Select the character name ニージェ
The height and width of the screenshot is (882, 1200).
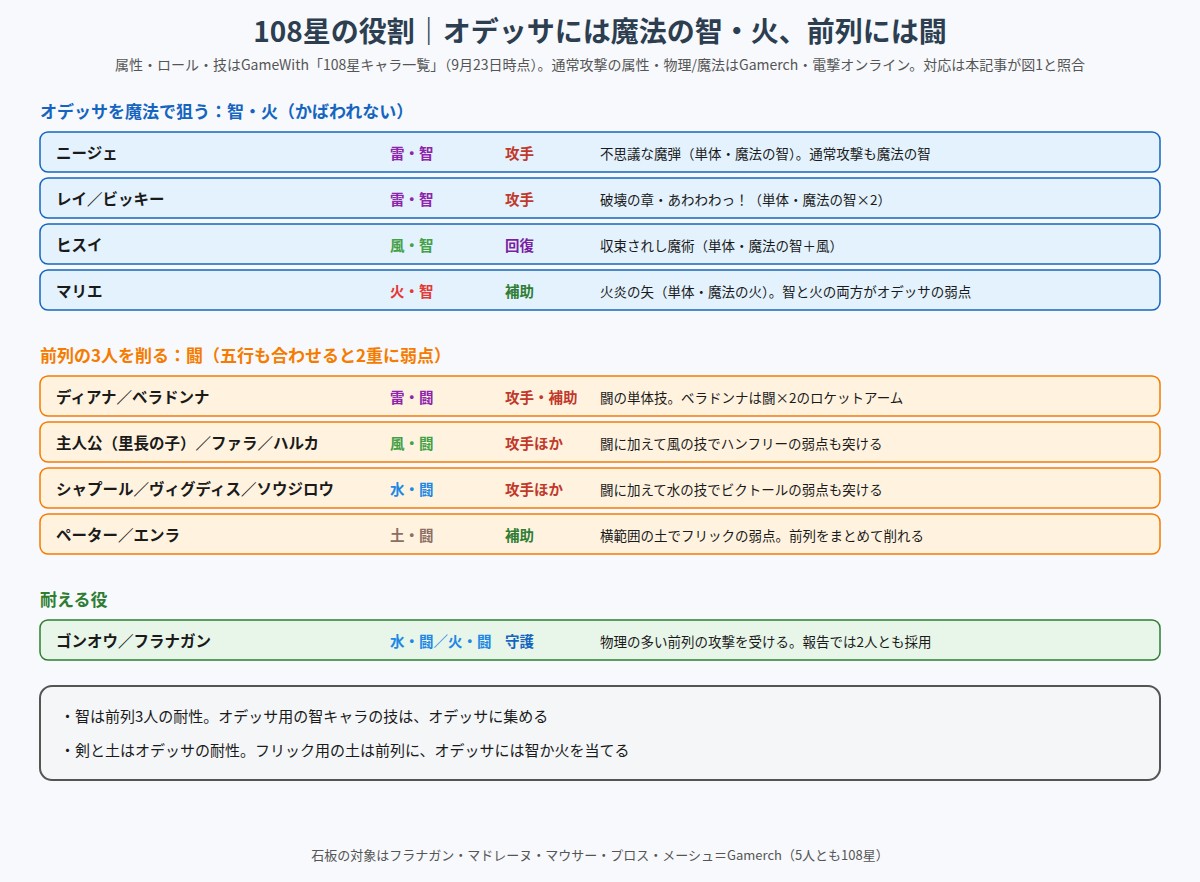click(87, 154)
